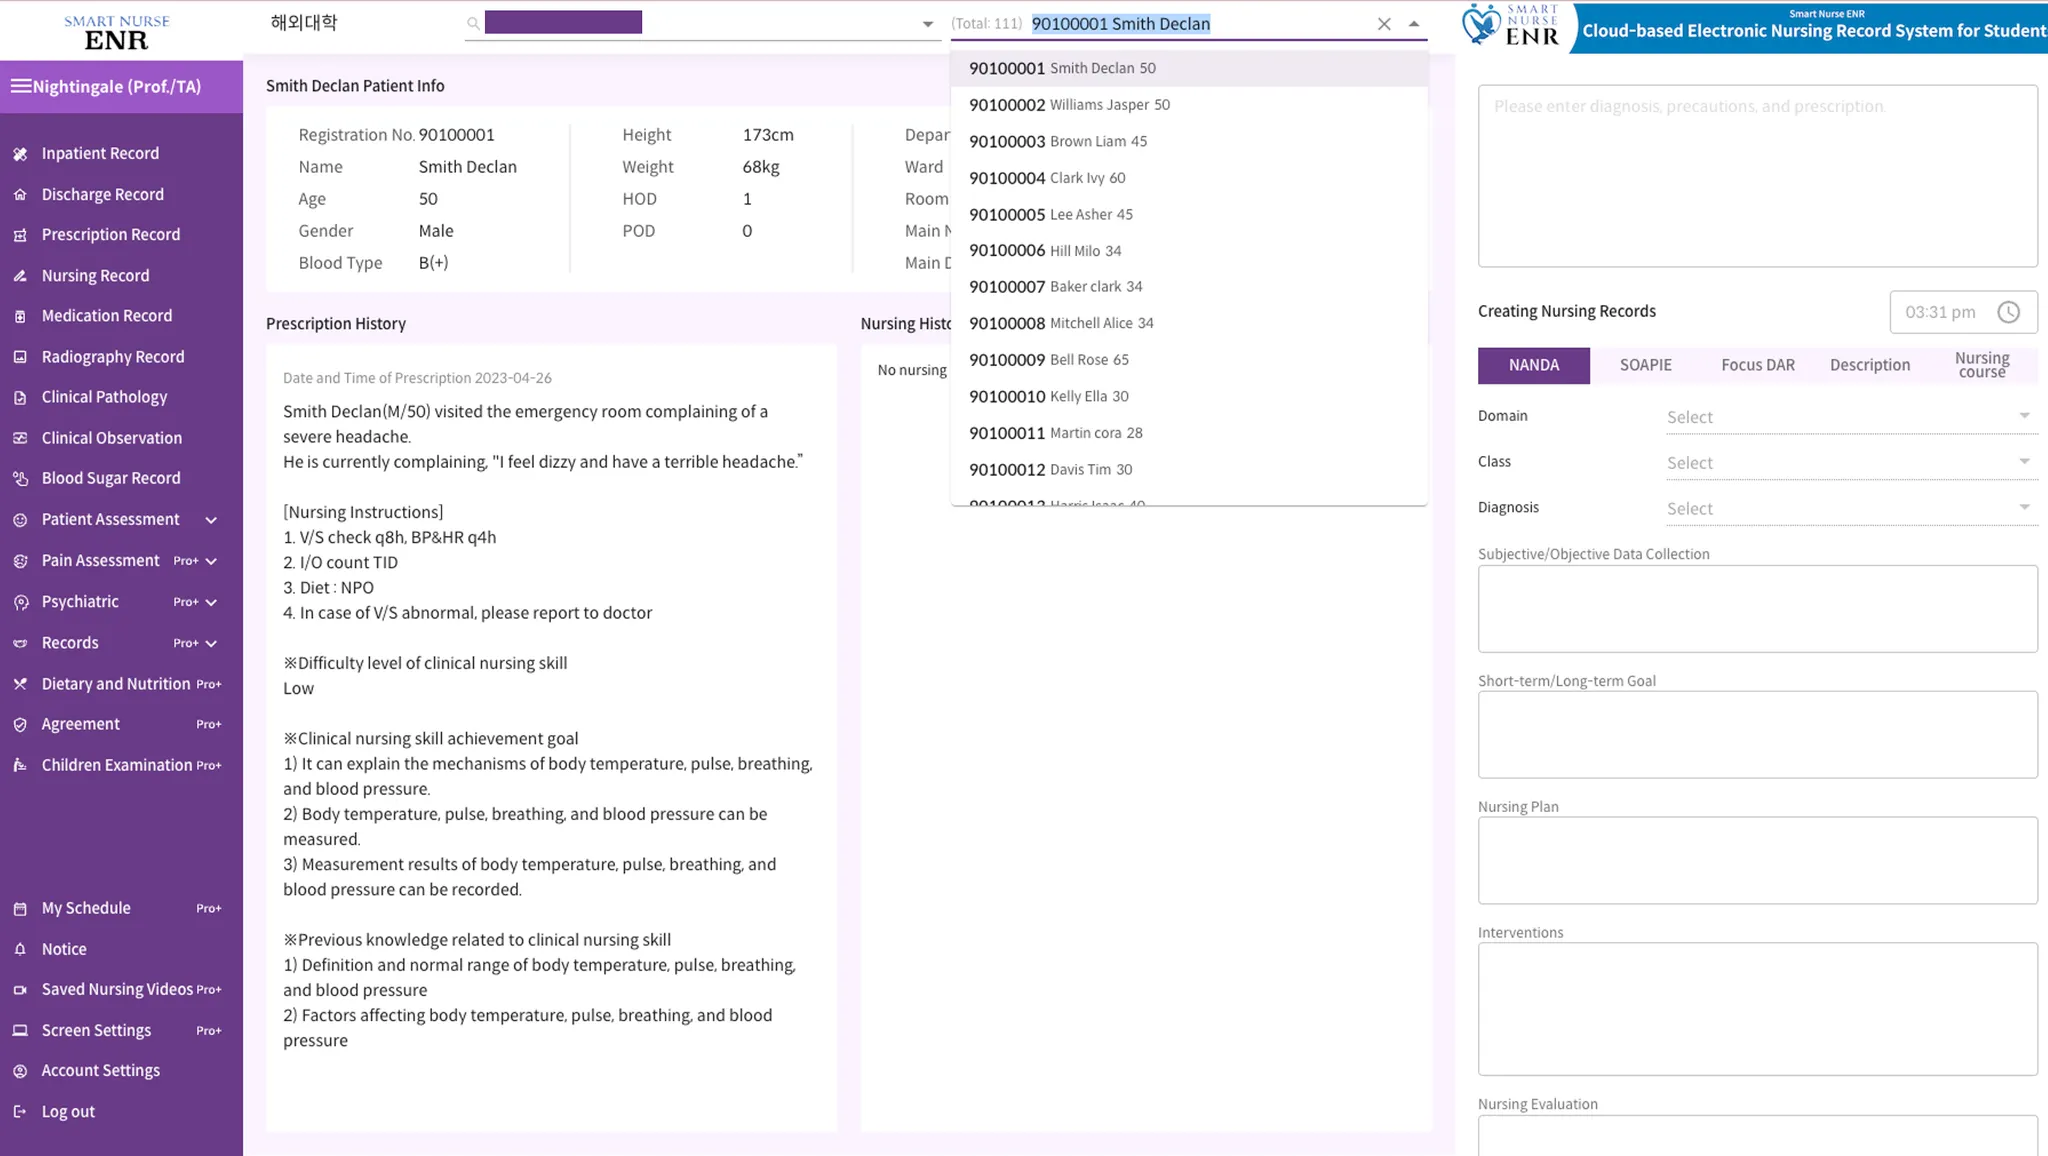Image resolution: width=2048 pixels, height=1156 pixels.
Task: Collapse the patient list dropdown arrow
Action: pos(1414,24)
